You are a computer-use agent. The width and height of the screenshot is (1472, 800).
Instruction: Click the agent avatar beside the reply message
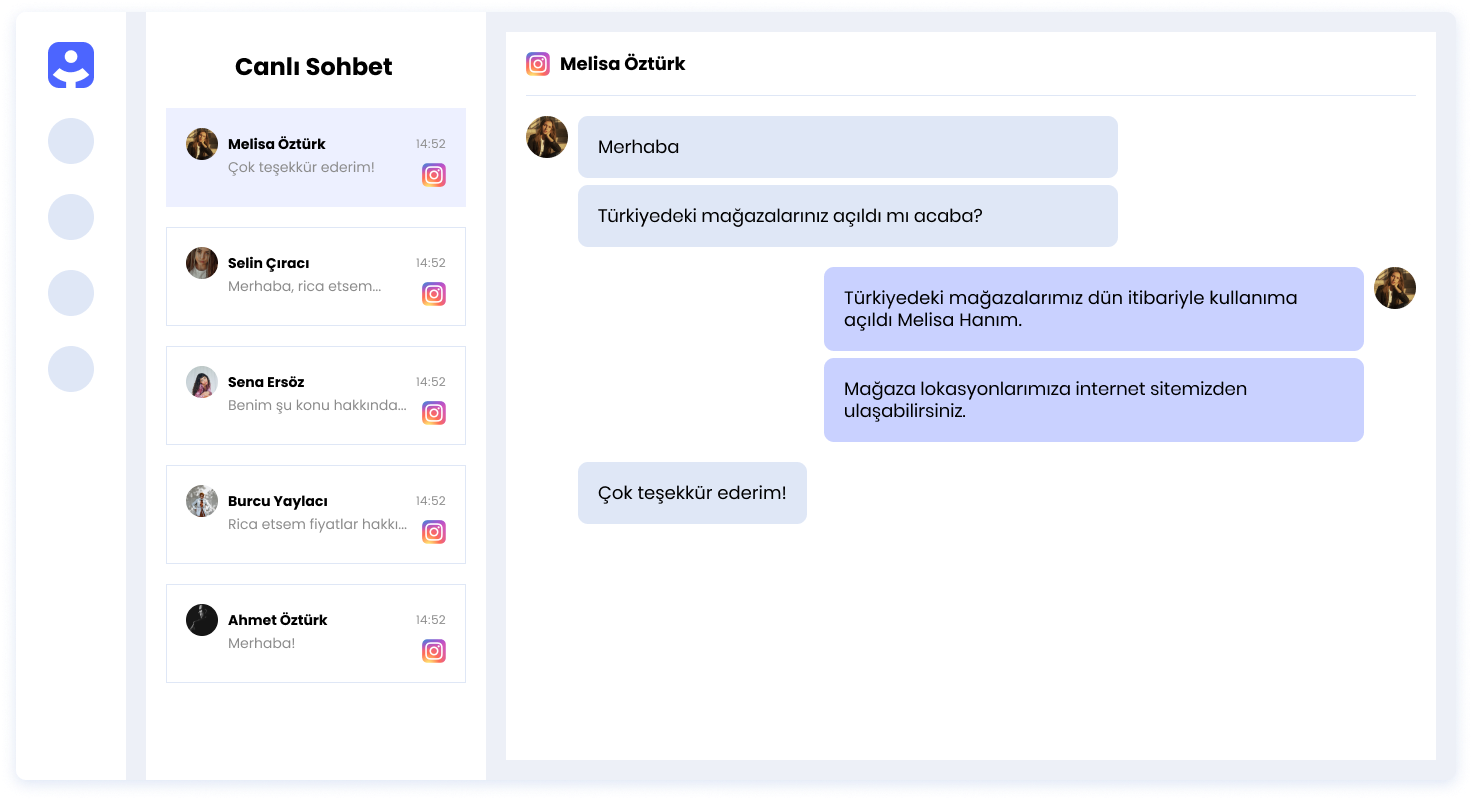click(x=1394, y=287)
